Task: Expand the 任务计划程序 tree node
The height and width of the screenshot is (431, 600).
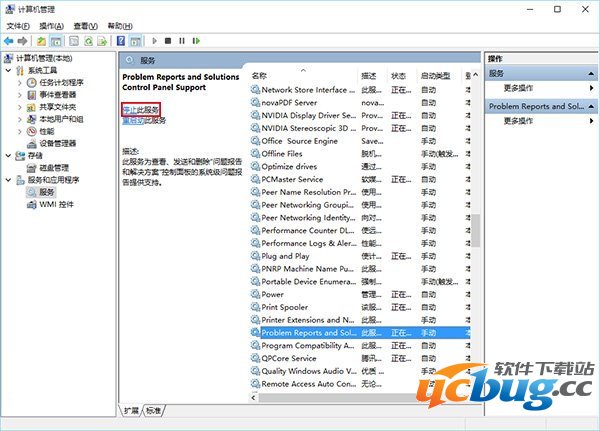Action: point(20,82)
